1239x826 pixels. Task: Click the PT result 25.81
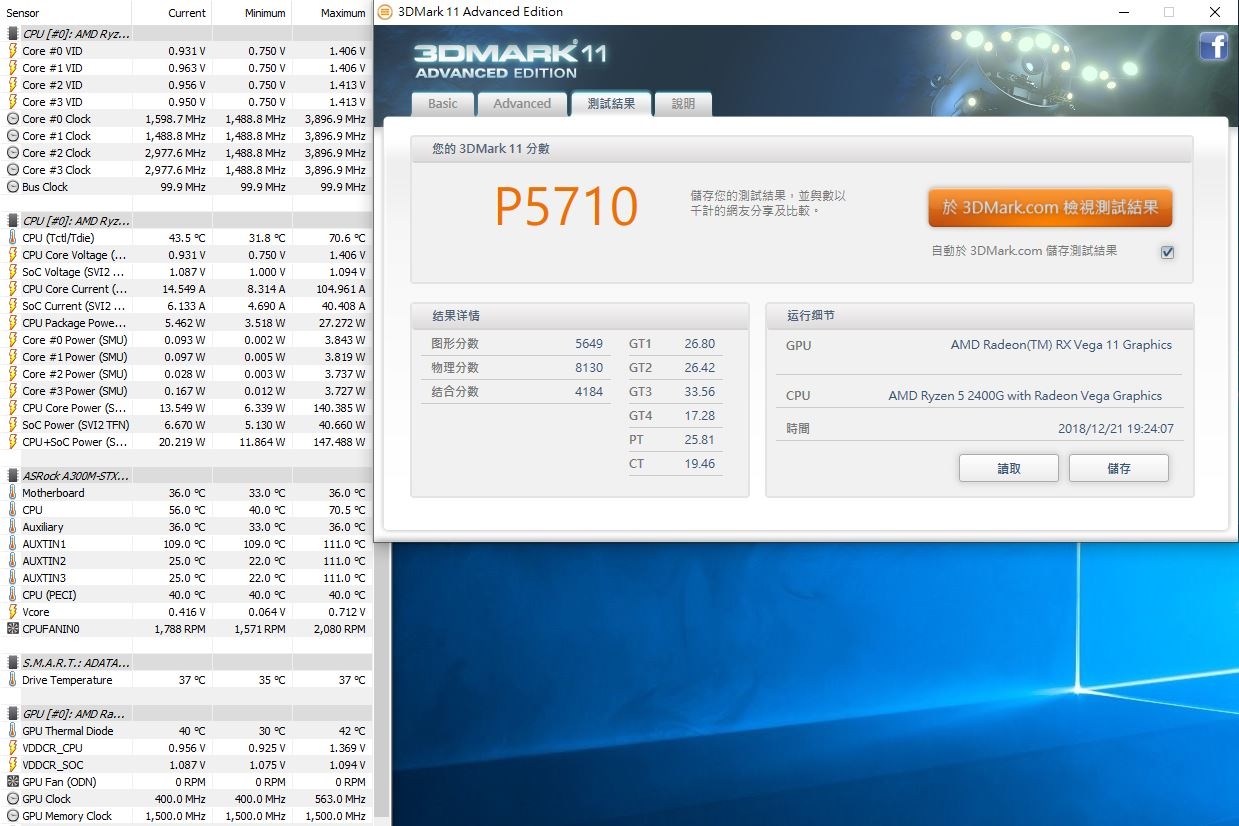coord(700,440)
